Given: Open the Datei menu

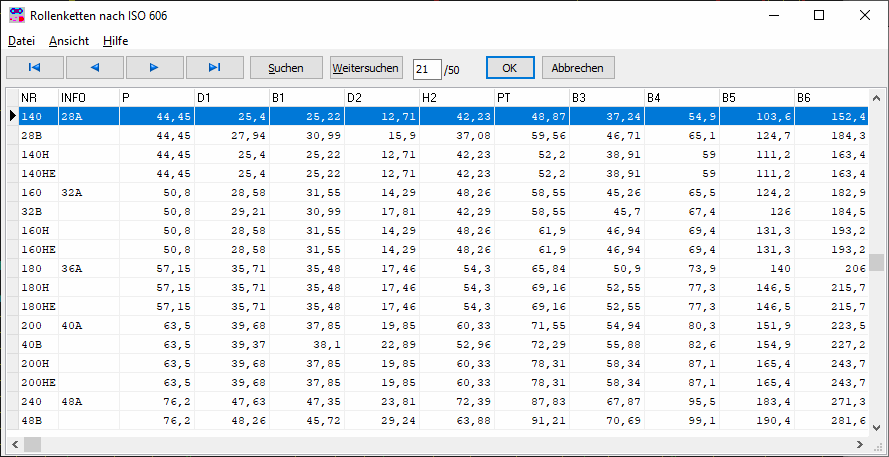Looking at the screenshot, I should pos(21,41).
